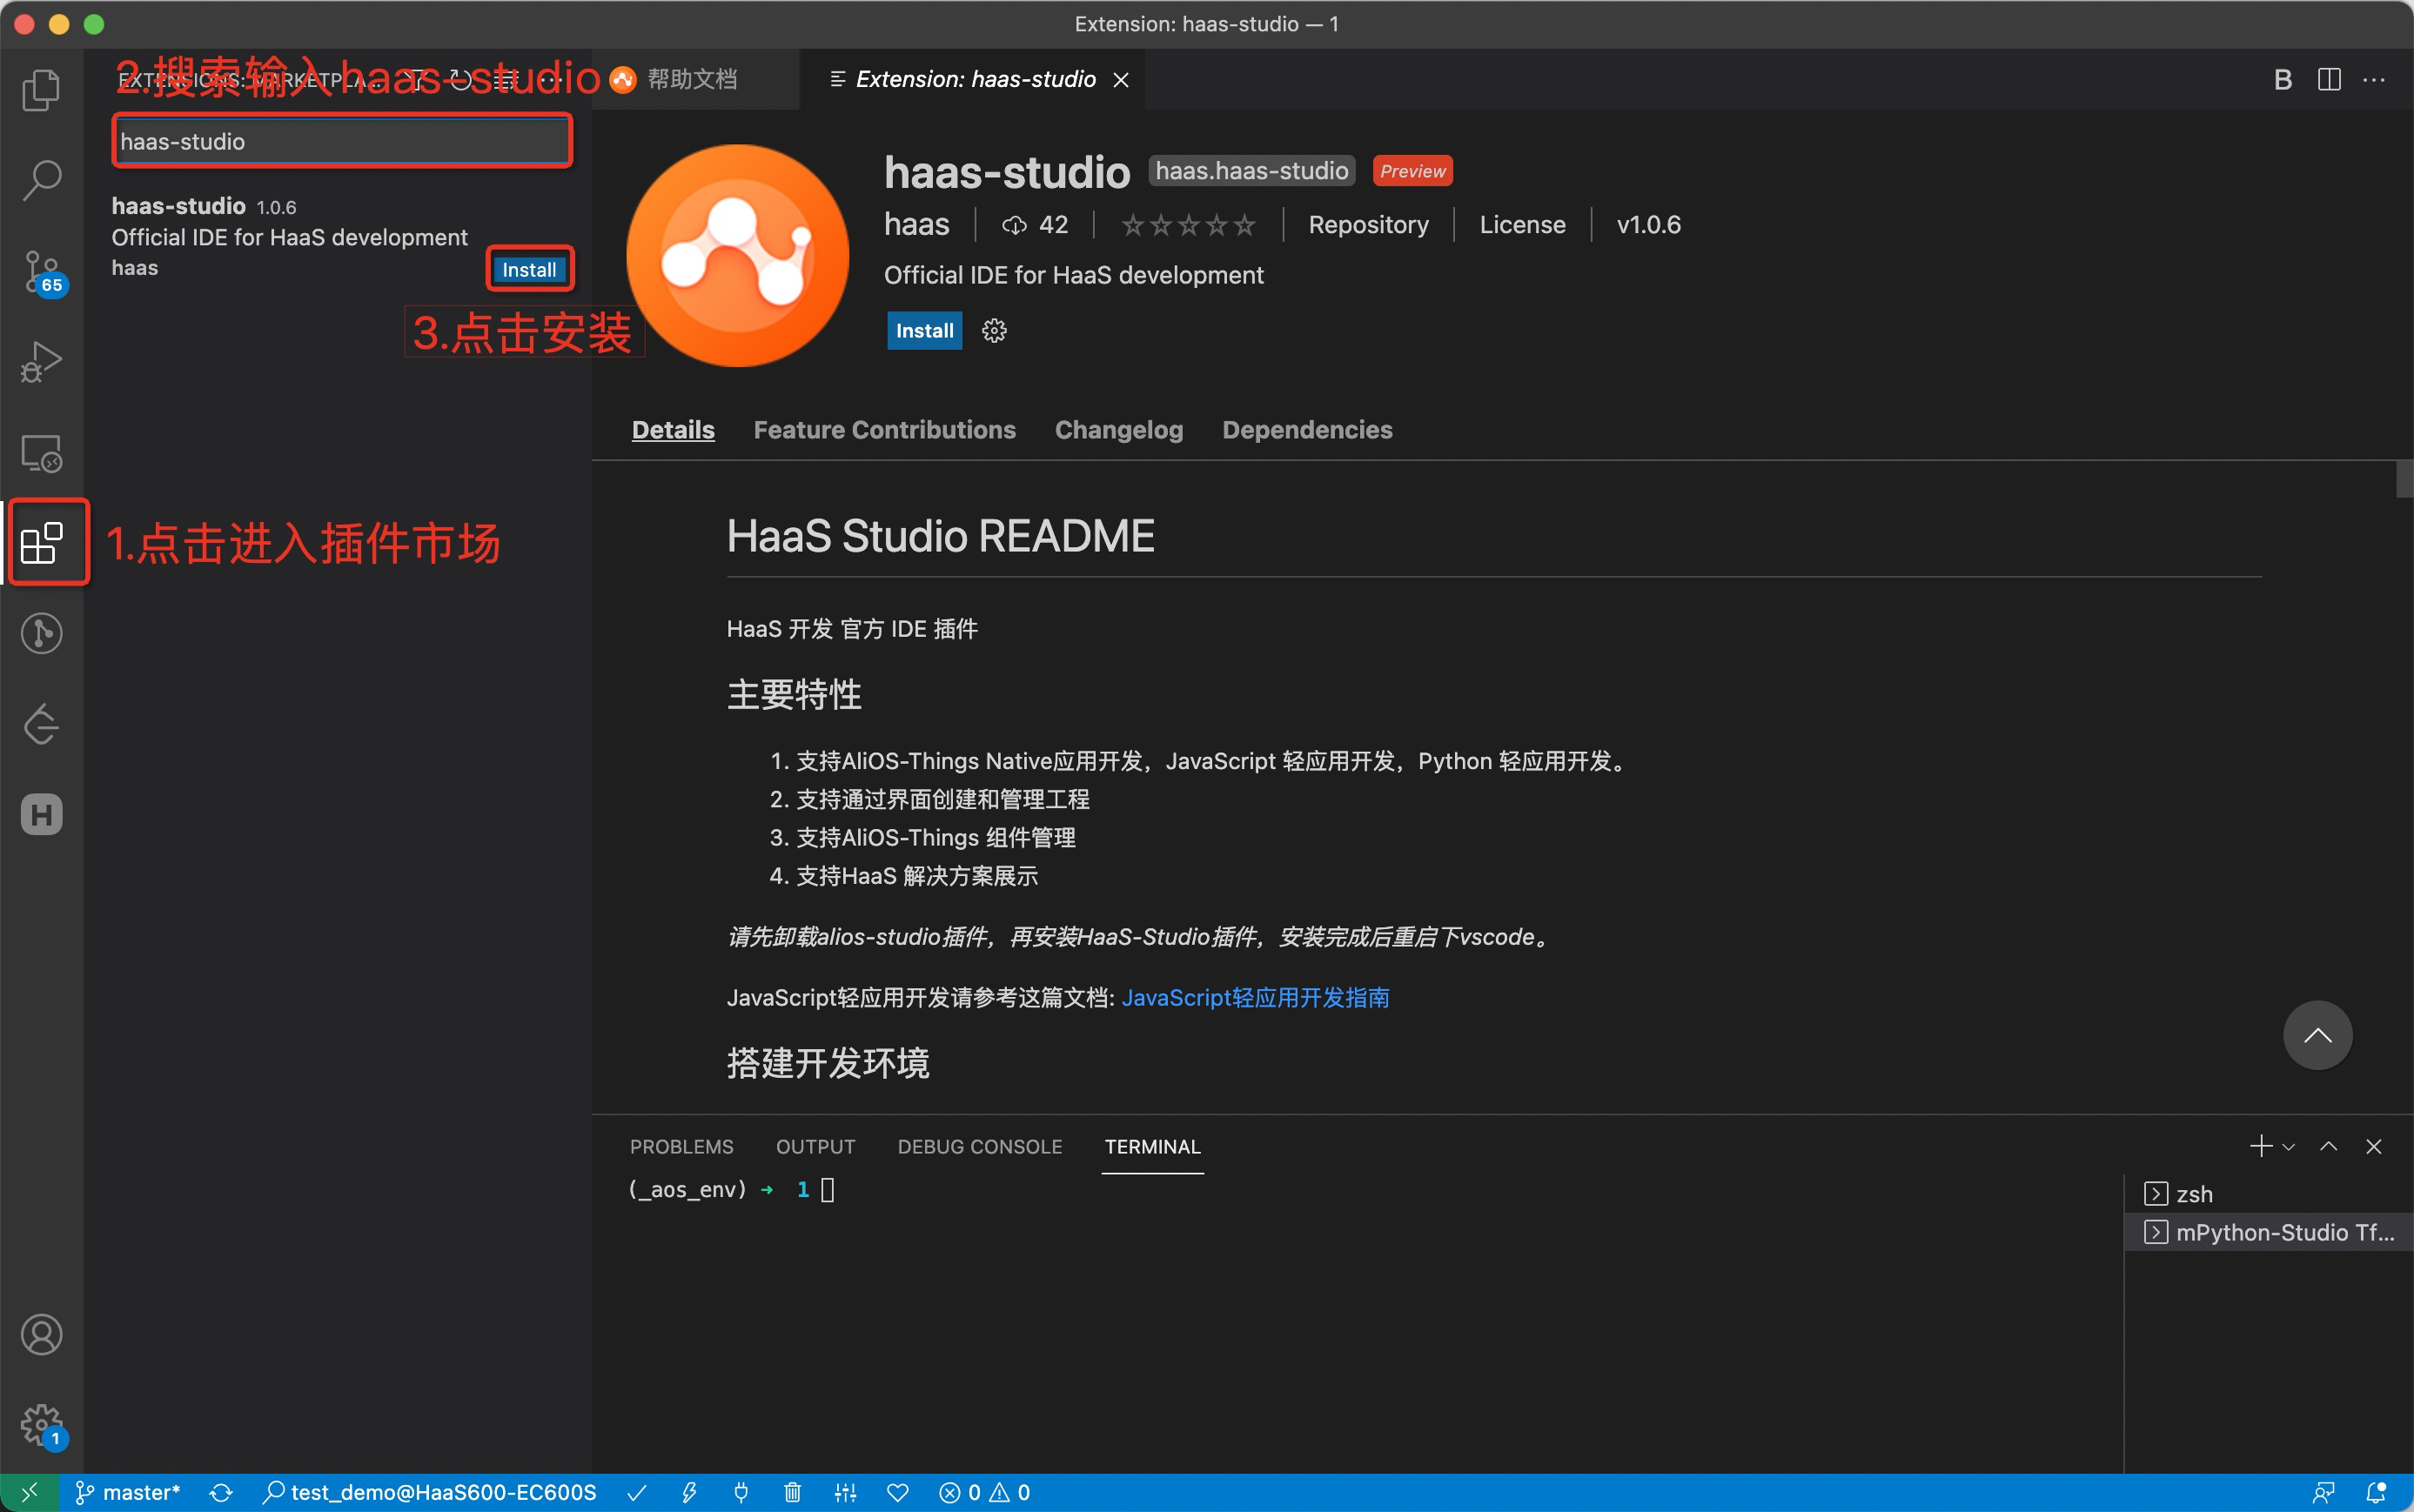Click the heart icon in status bar

tap(898, 1493)
